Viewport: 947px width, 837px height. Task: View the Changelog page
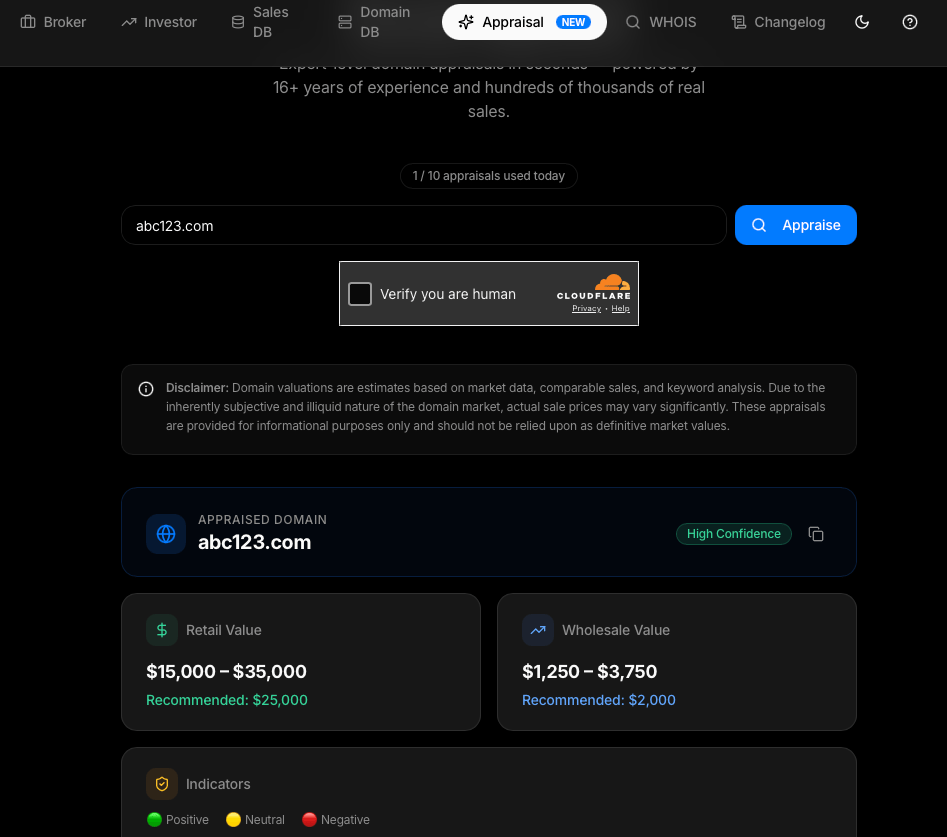point(778,22)
